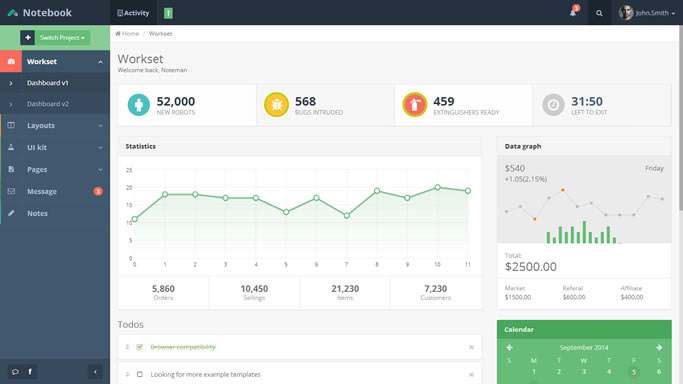Click the New Robots teal person icon
Viewport: 683px width, 384px height.
pyautogui.click(x=139, y=105)
